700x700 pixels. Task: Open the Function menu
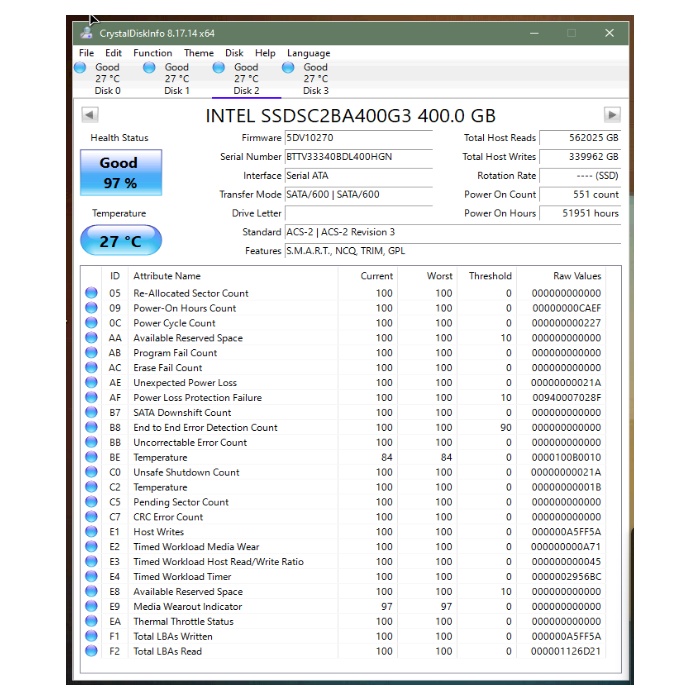[x=152, y=53]
